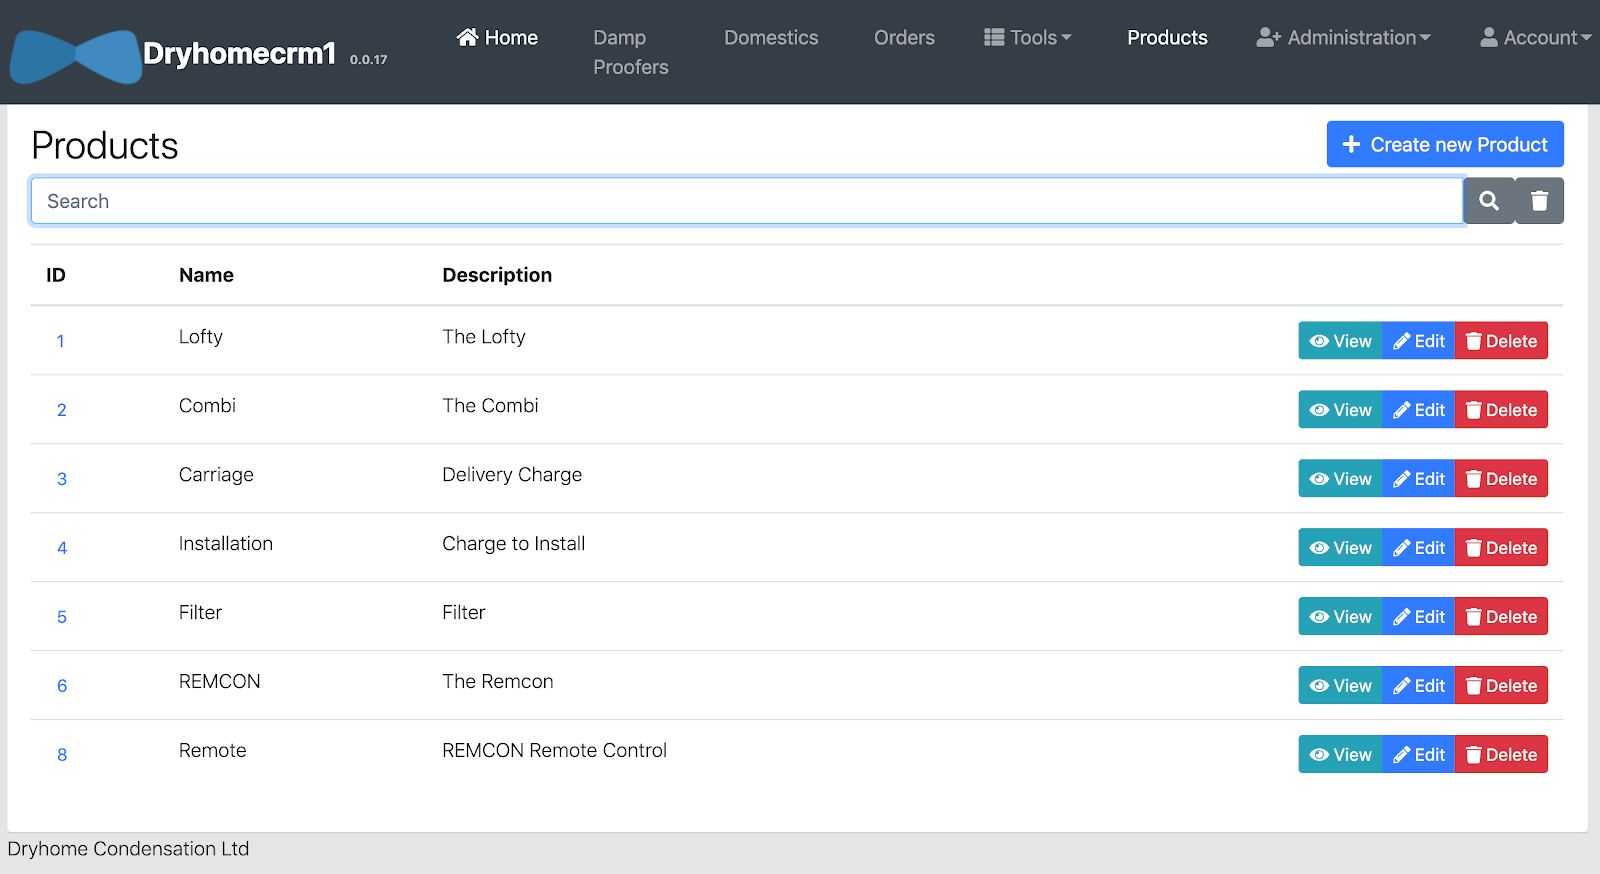1600x874 pixels.
Task: Edit the Installation product
Action: click(1418, 548)
